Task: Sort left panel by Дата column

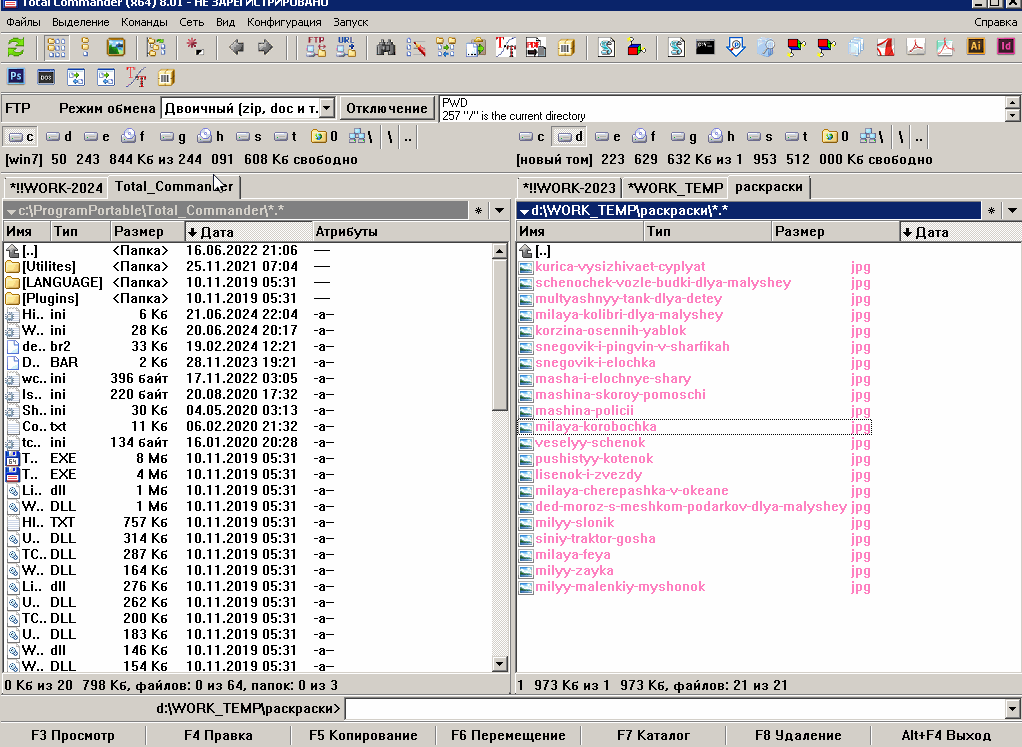Action: pyautogui.click(x=248, y=231)
